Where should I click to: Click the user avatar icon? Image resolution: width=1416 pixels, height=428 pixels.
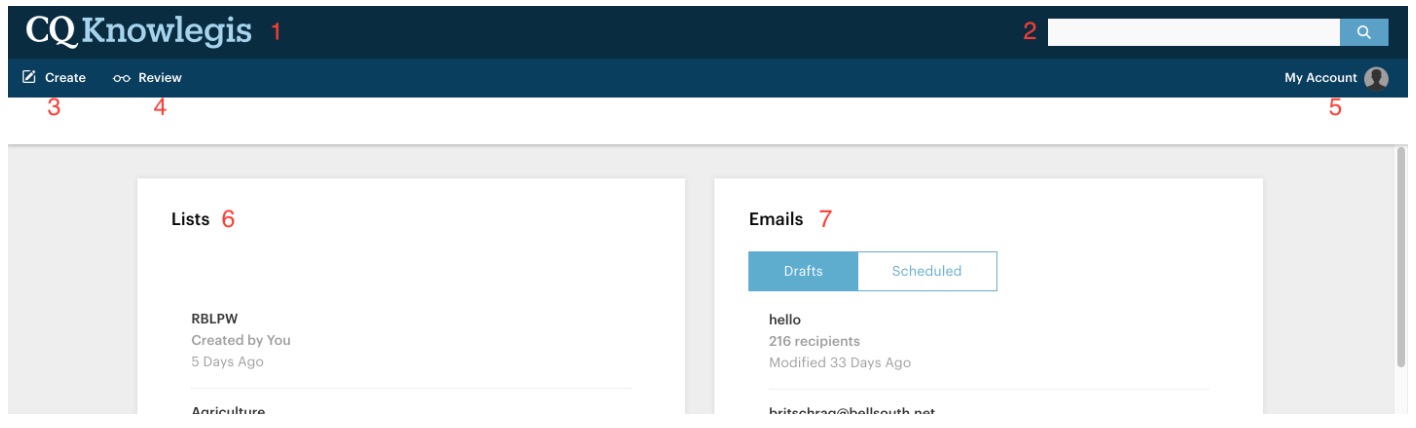(x=1377, y=78)
